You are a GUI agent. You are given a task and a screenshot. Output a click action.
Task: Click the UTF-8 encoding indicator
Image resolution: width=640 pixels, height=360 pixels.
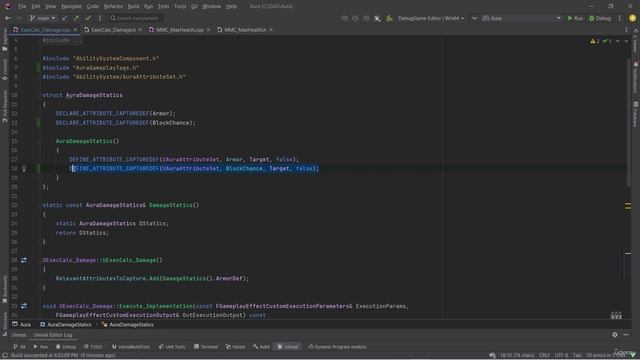point(561,355)
